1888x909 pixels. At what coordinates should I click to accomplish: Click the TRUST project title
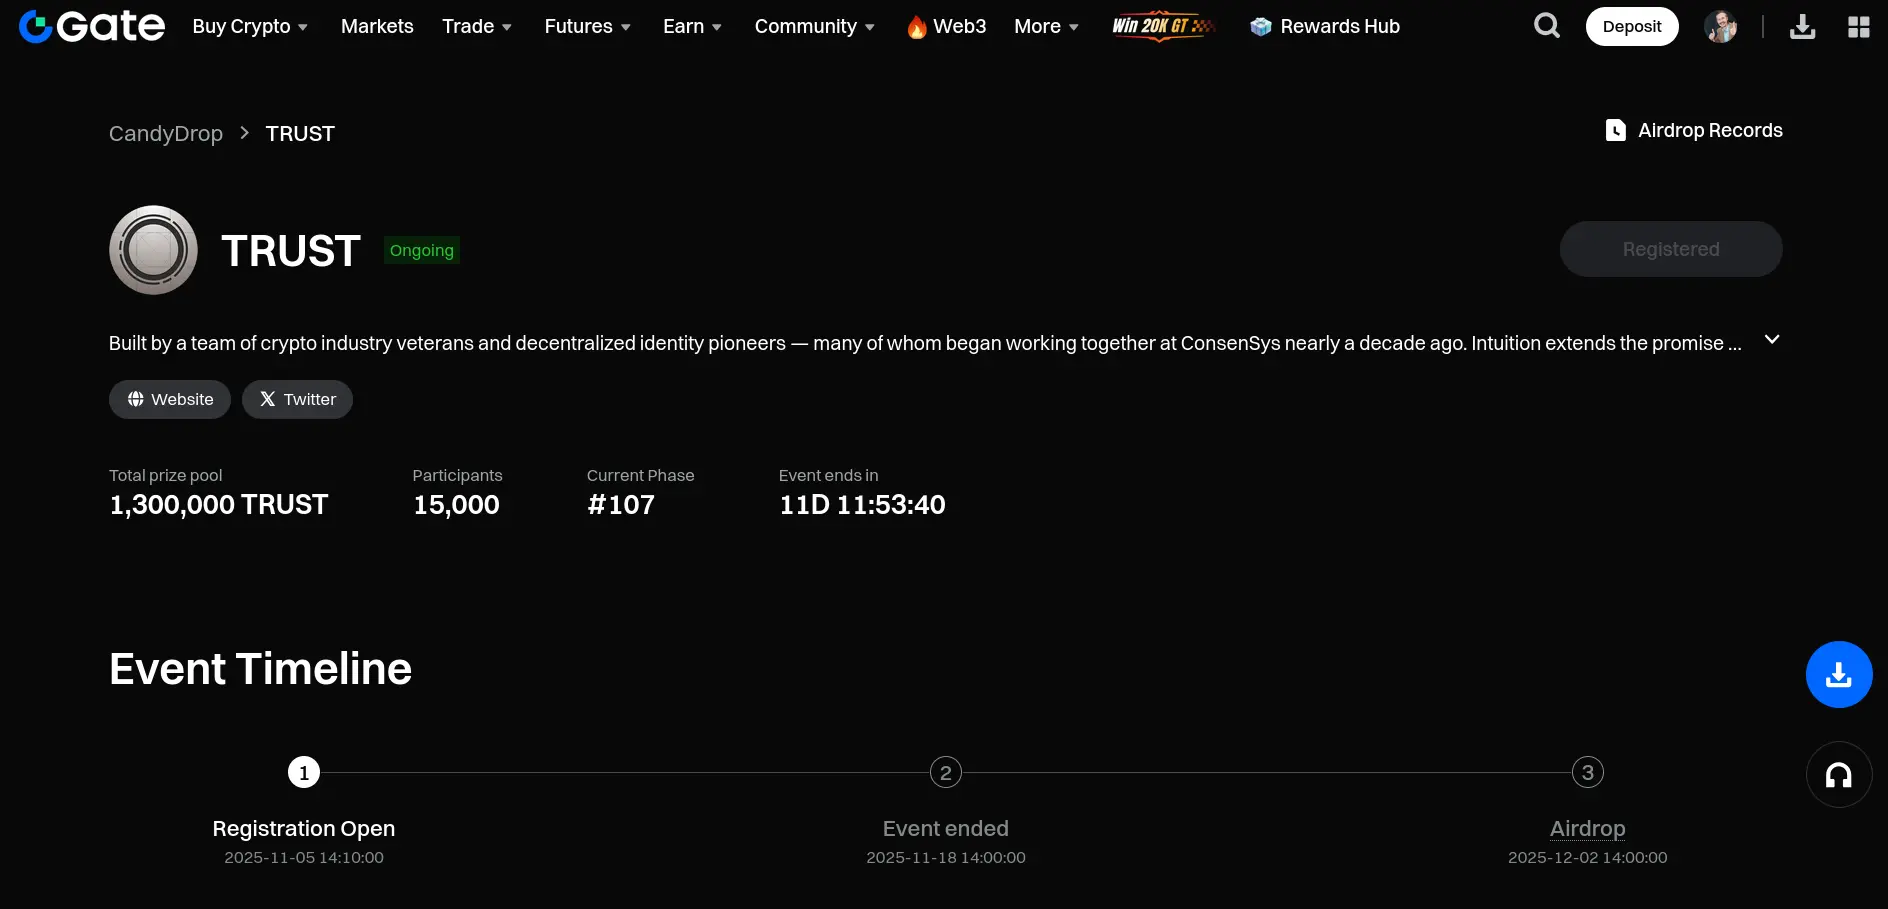point(291,251)
